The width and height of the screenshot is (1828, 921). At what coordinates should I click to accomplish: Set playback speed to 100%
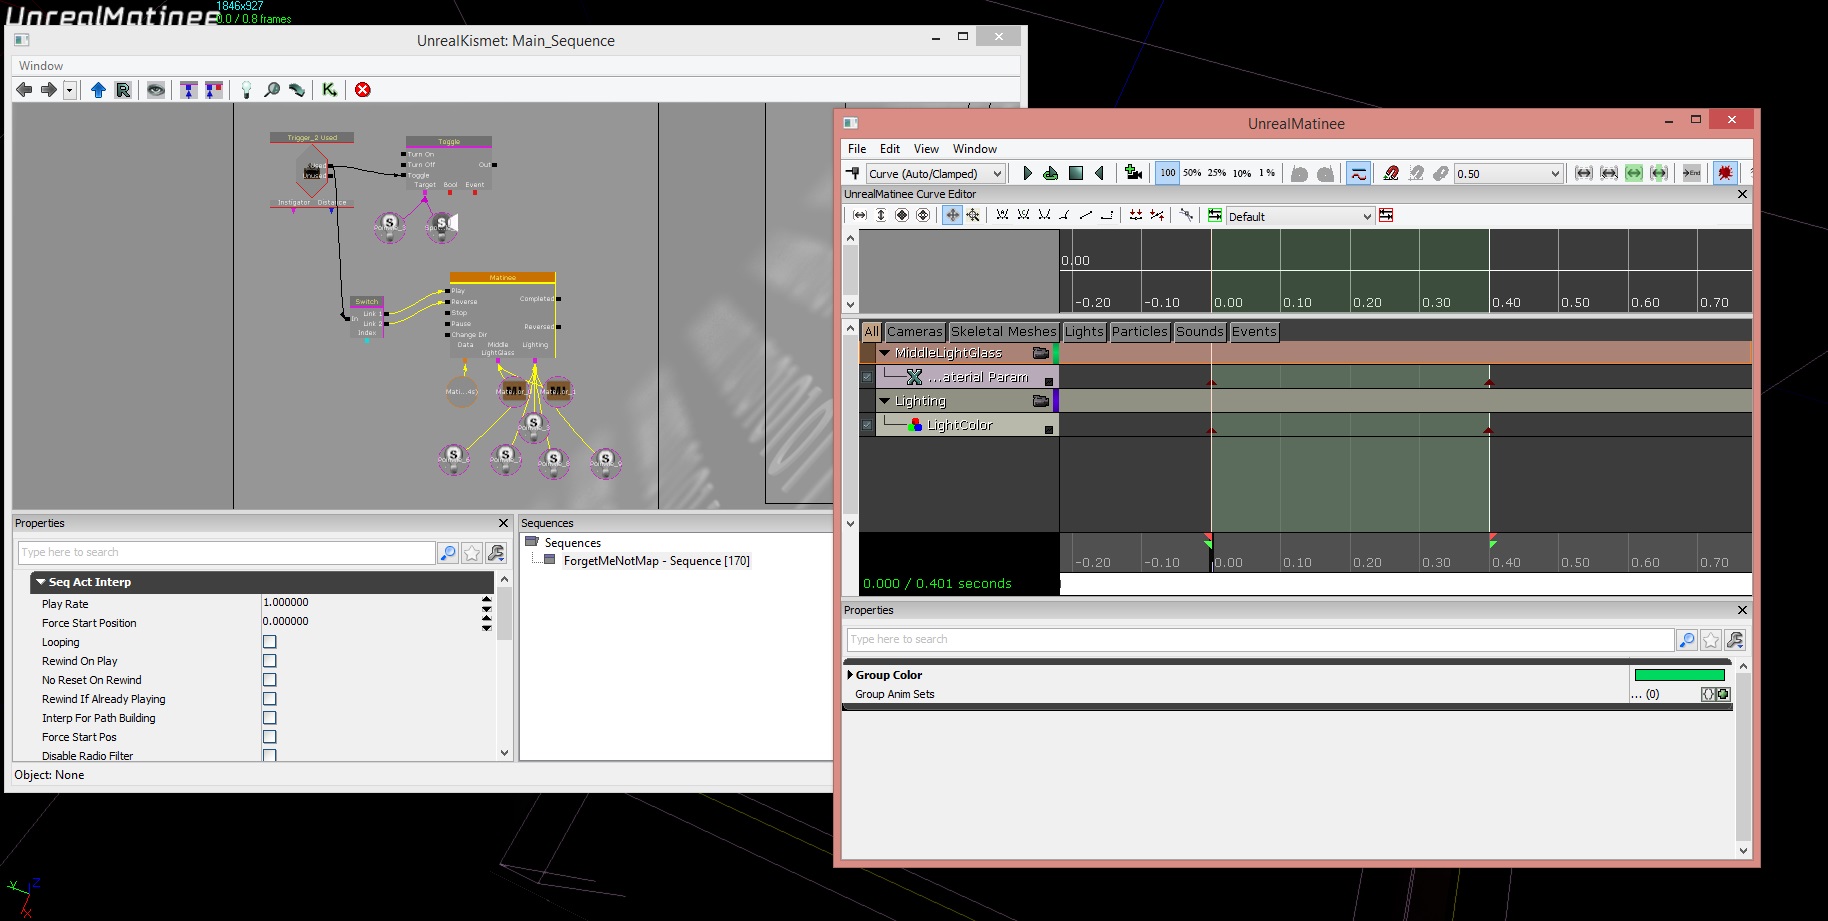click(1168, 173)
